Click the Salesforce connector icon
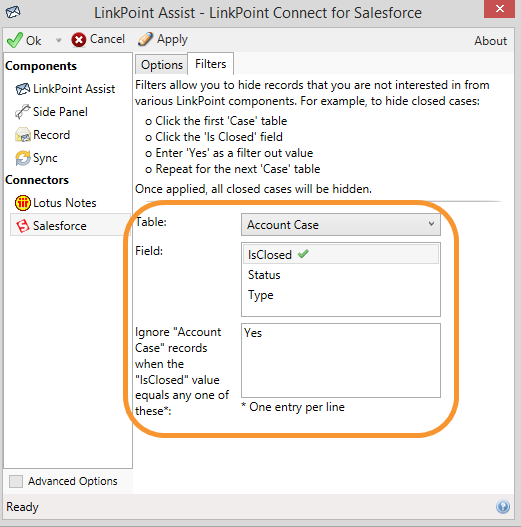This screenshot has height=527, width=521. [x=23, y=226]
